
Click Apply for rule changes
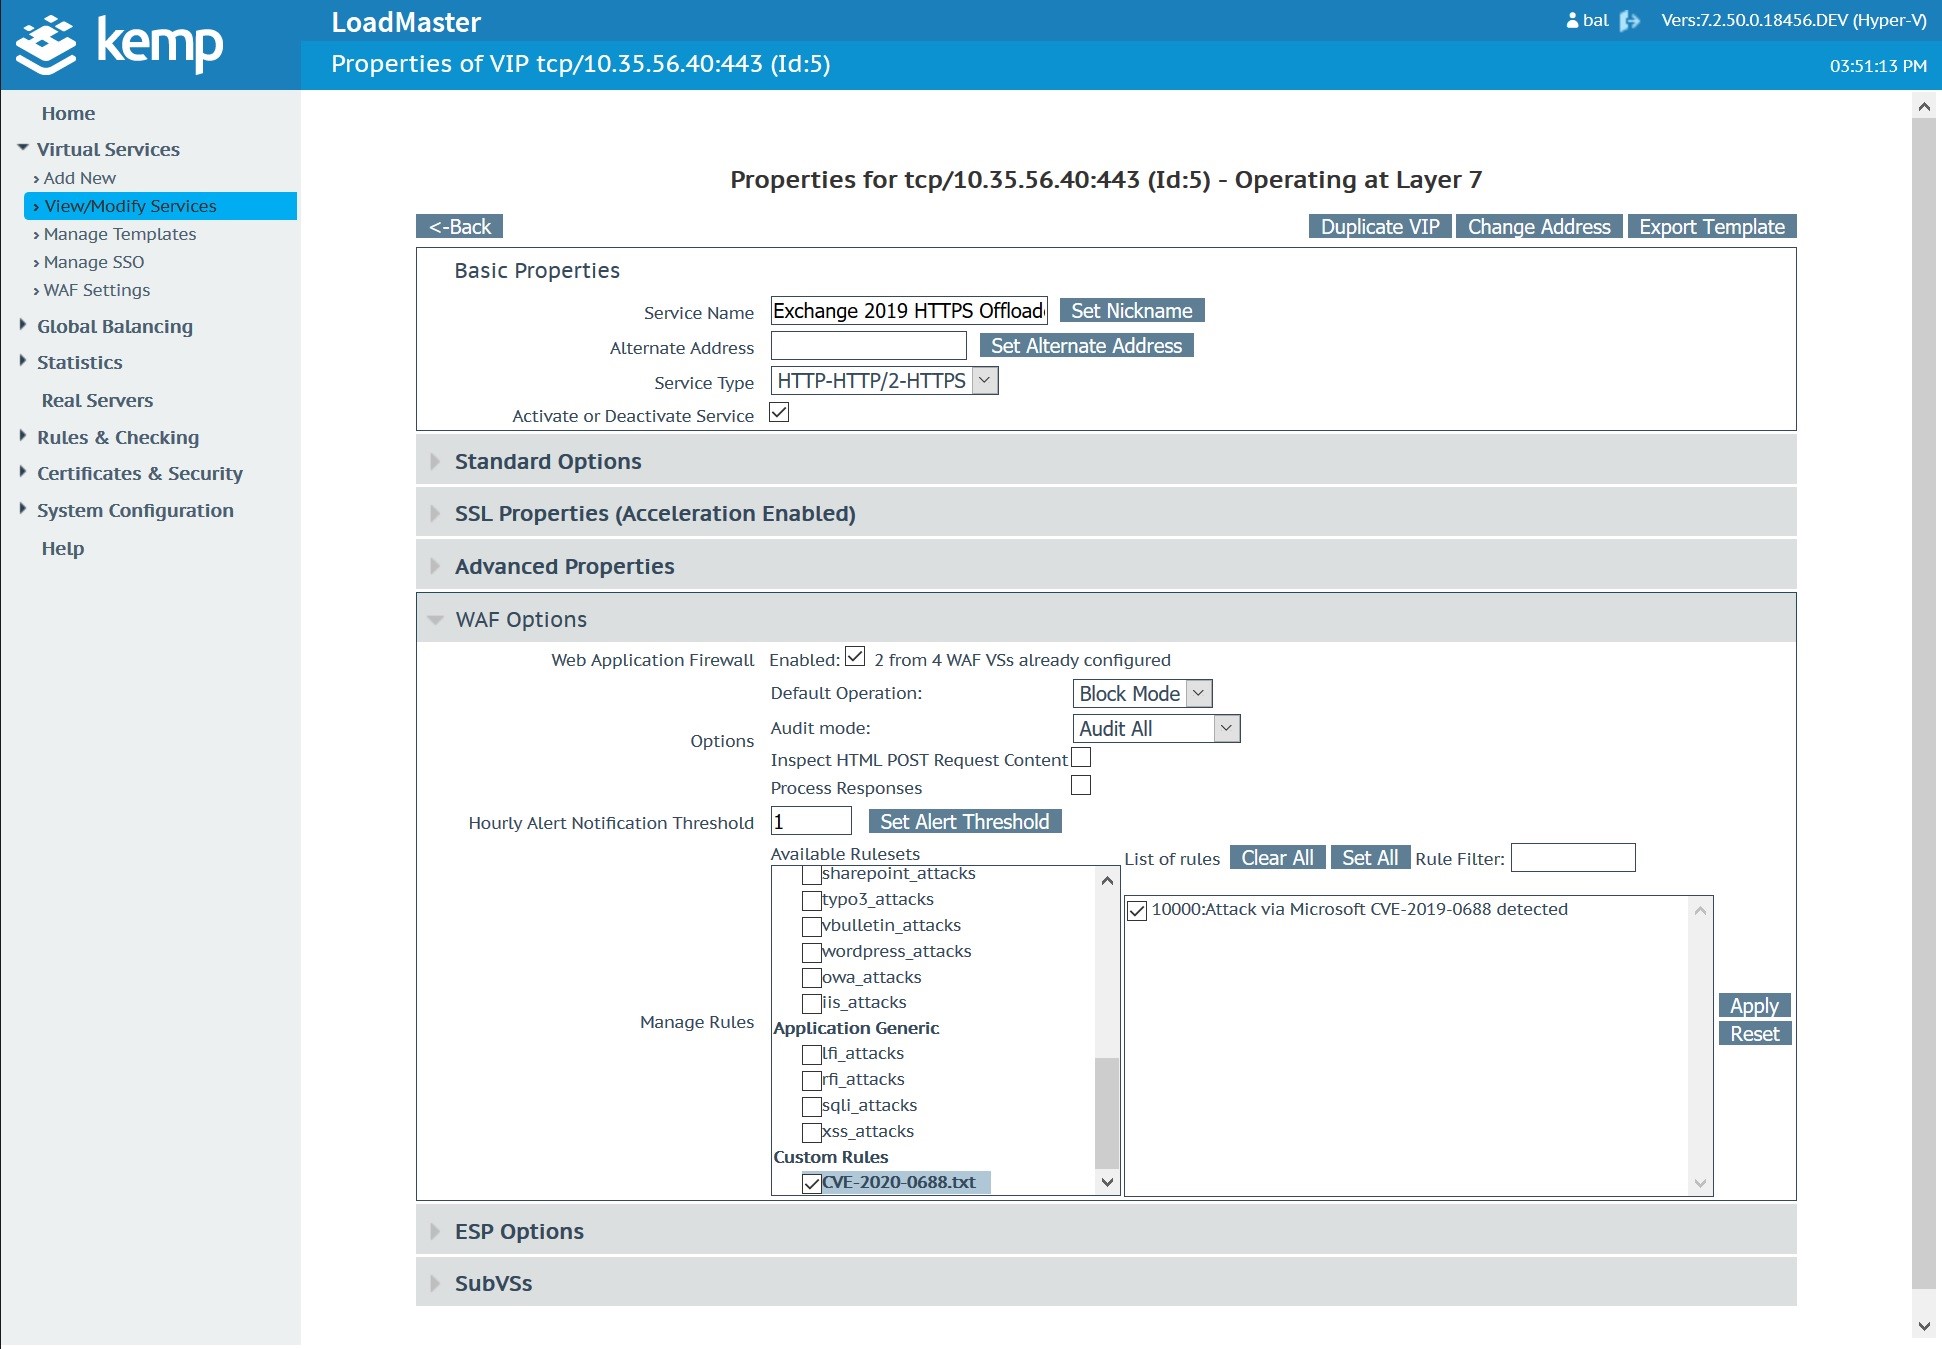click(x=1754, y=1006)
